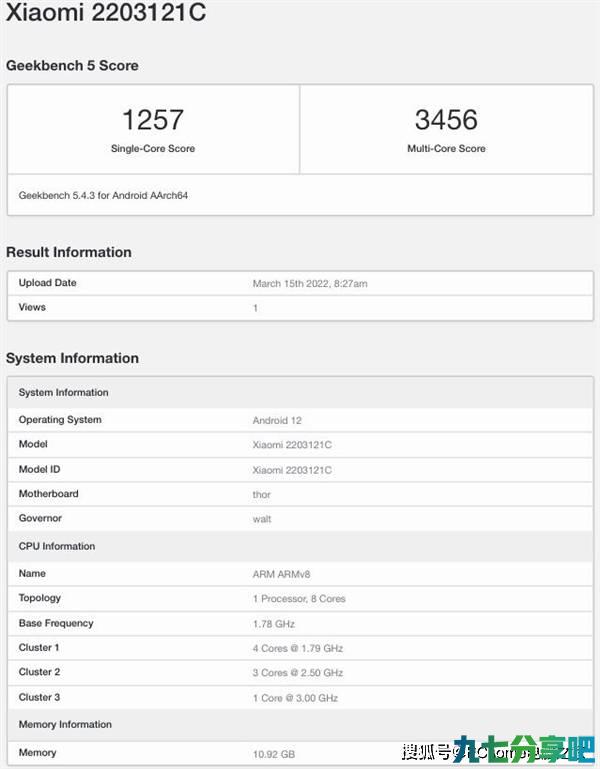Click the Model row label
This screenshot has height=769, width=600.
33,444
